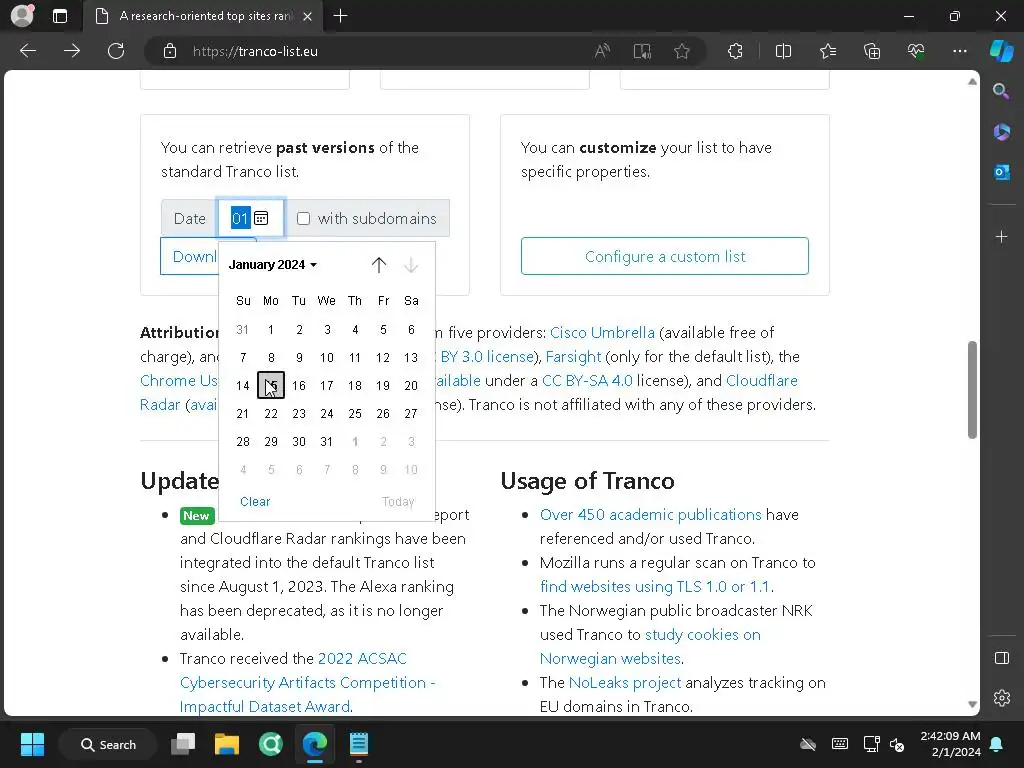1024x768 pixels.
Task: Reload the page with the refresh icon
Action: click(x=116, y=51)
